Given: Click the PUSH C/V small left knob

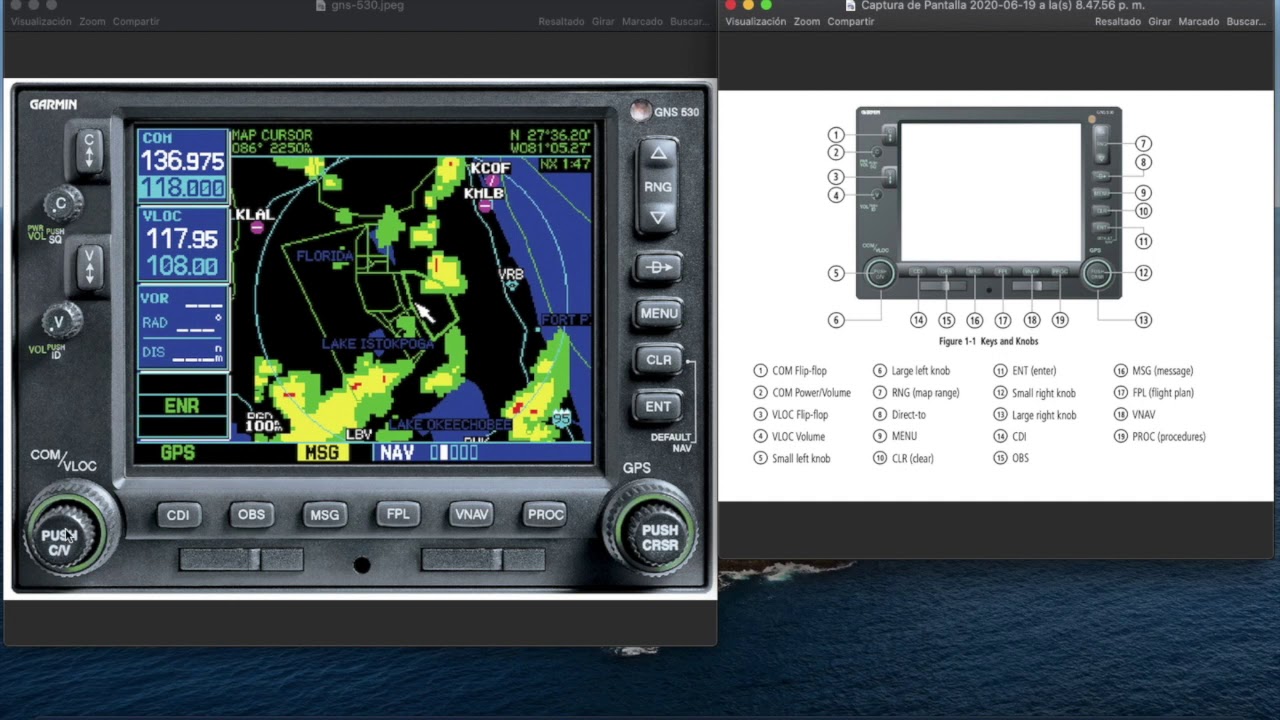Looking at the screenshot, I should [60, 541].
